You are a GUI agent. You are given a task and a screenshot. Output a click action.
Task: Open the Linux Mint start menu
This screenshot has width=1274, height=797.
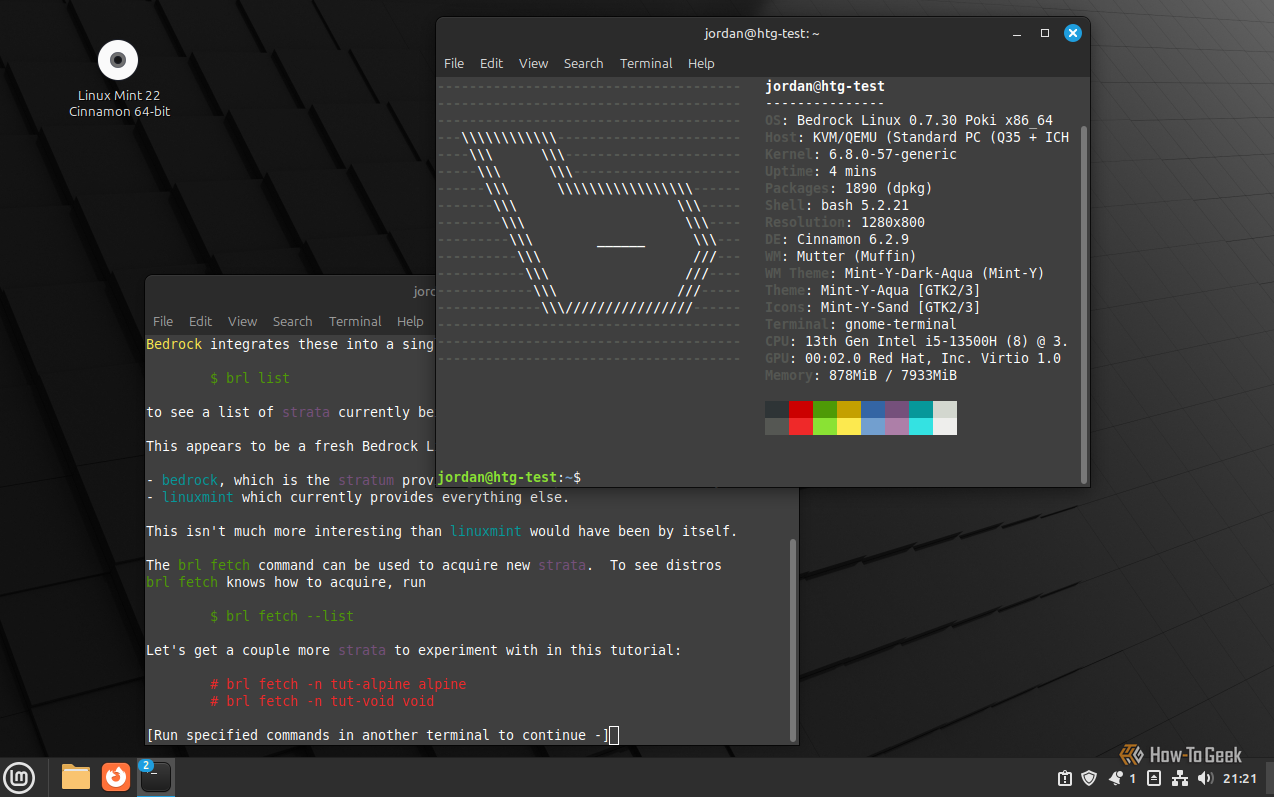point(20,777)
